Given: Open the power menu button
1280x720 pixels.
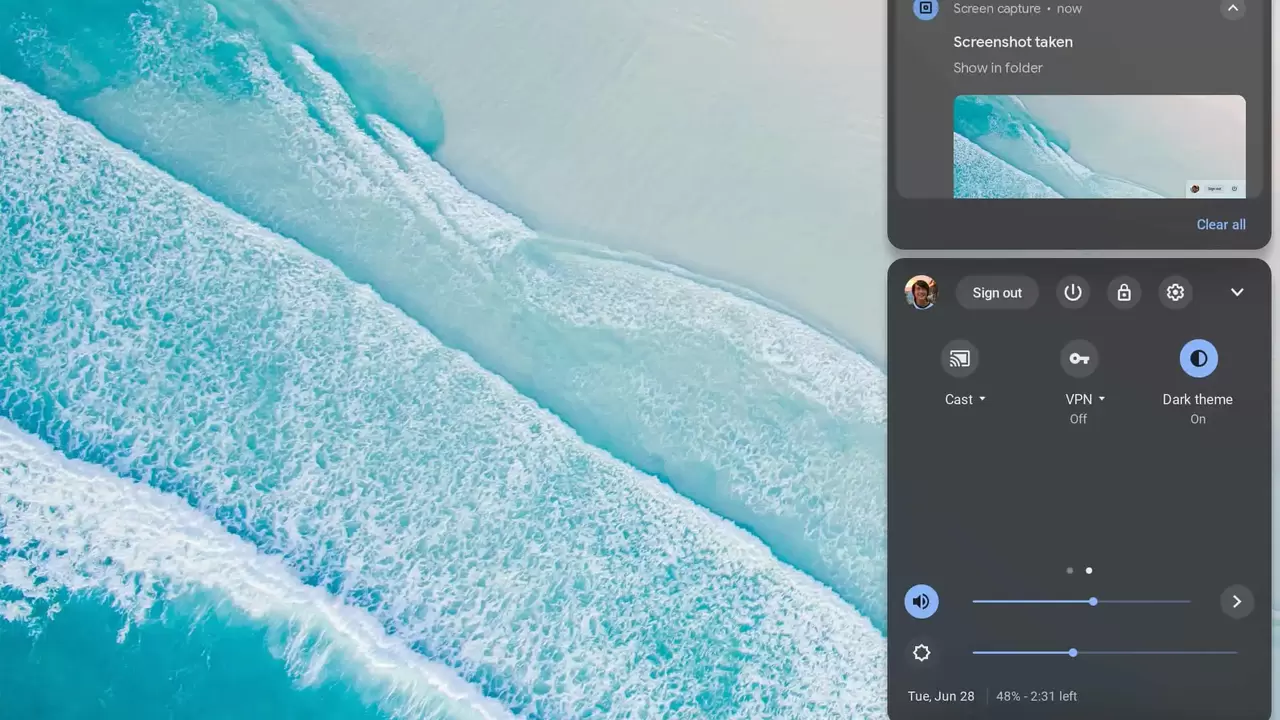Looking at the screenshot, I should pos(1073,293).
